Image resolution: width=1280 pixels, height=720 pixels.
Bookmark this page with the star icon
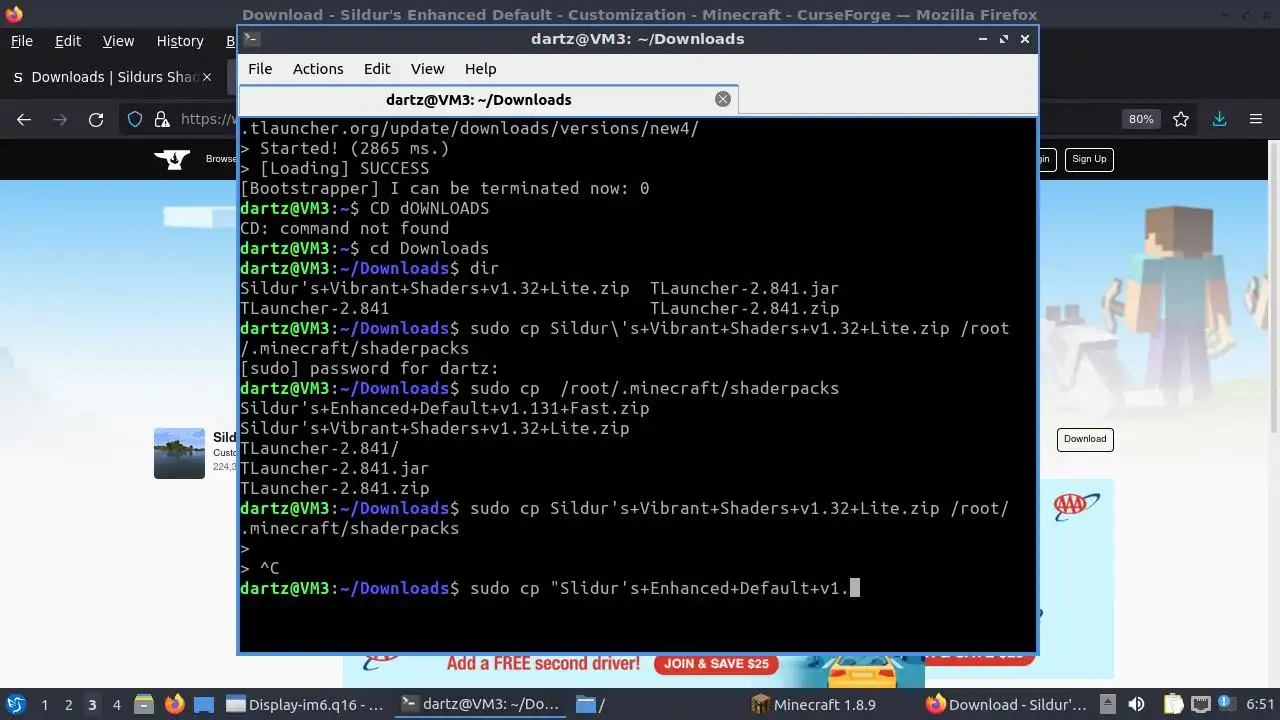[1181, 119]
